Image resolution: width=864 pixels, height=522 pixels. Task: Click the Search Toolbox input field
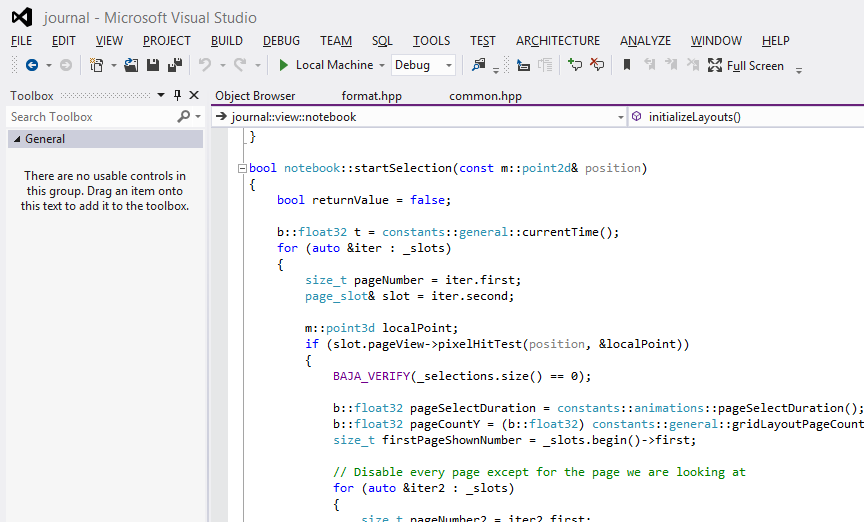coord(90,117)
